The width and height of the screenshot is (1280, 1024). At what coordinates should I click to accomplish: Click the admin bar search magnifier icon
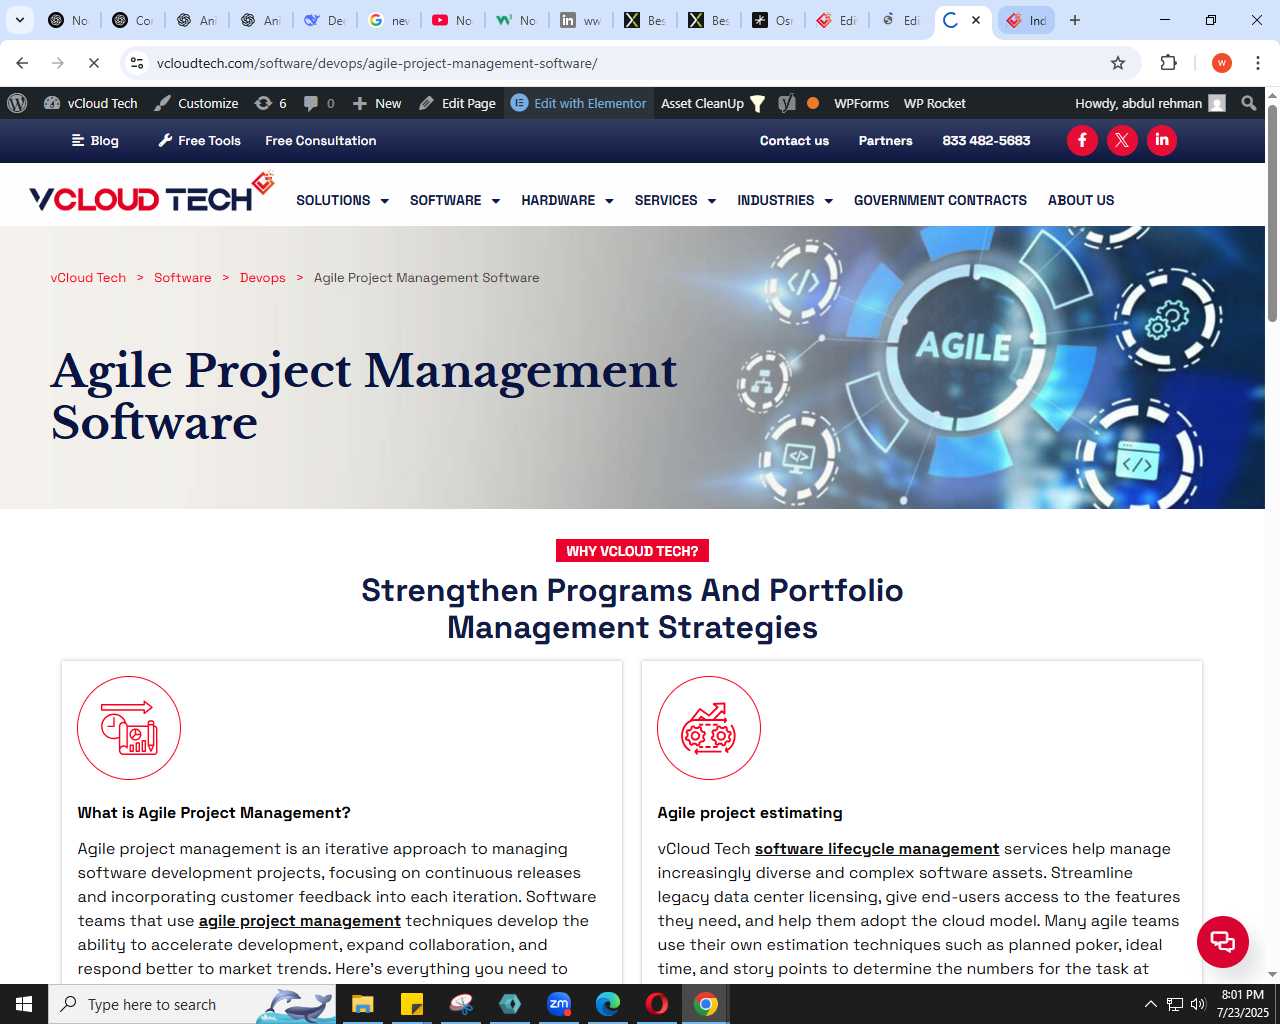pyautogui.click(x=1249, y=103)
